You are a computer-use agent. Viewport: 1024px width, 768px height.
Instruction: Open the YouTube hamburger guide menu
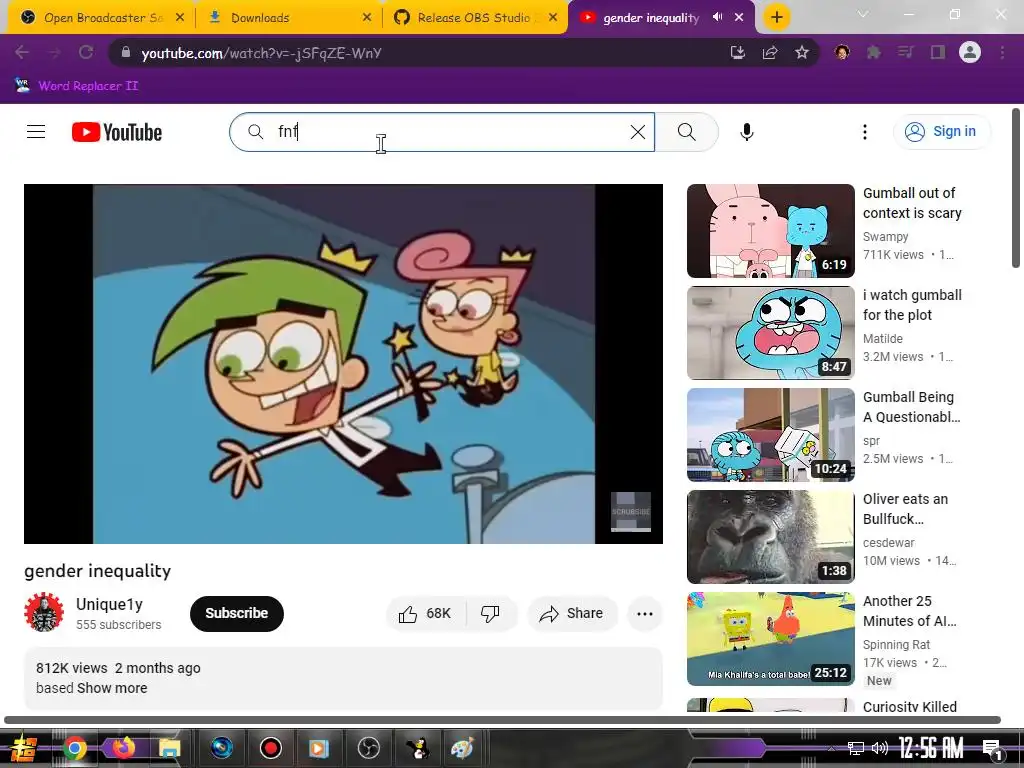pos(36,132)
